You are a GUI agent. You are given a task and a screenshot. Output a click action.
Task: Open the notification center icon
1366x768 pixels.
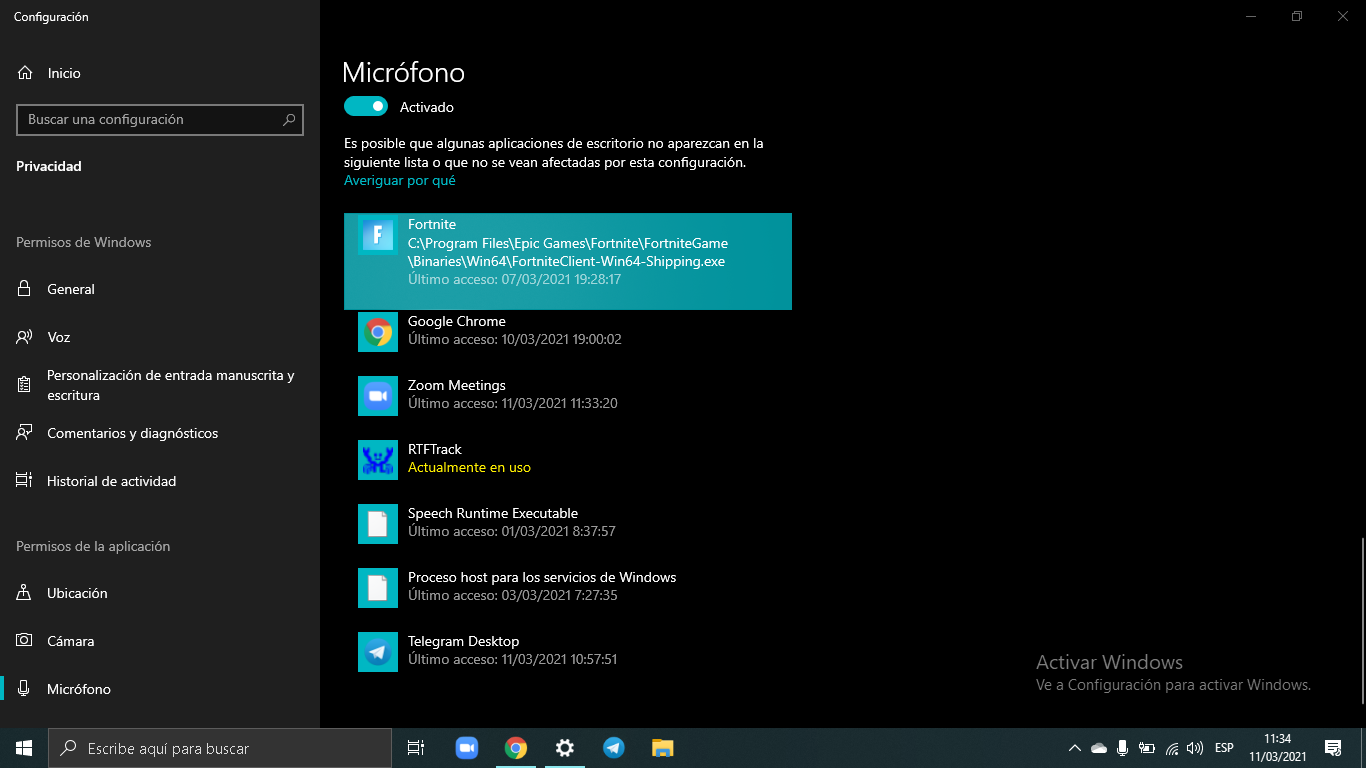(1333, 748)
